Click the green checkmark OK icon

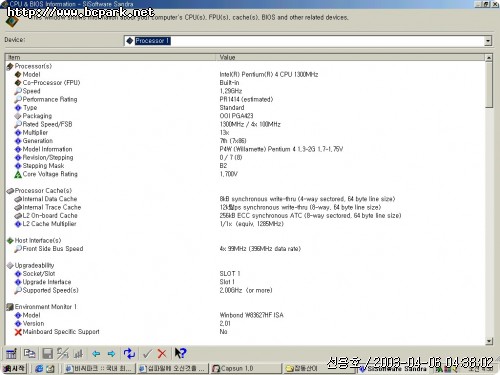[x=147, y=353]
